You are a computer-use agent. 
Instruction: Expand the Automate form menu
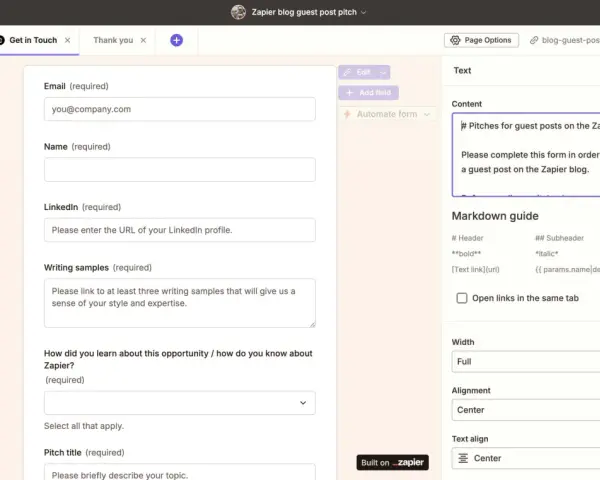[427, 114]
